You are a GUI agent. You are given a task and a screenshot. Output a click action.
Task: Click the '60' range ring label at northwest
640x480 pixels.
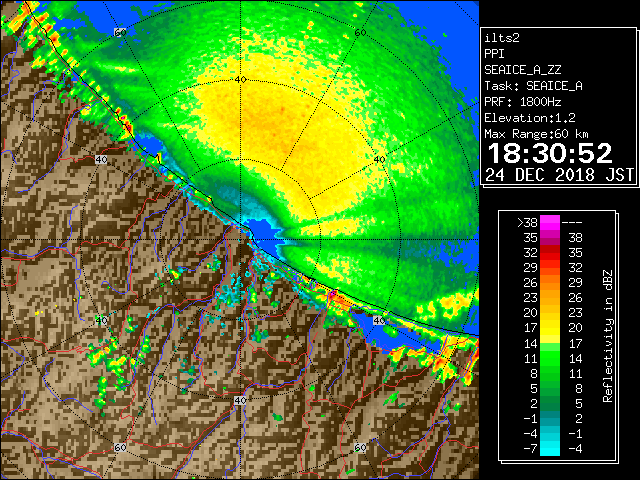click(120, 33)
